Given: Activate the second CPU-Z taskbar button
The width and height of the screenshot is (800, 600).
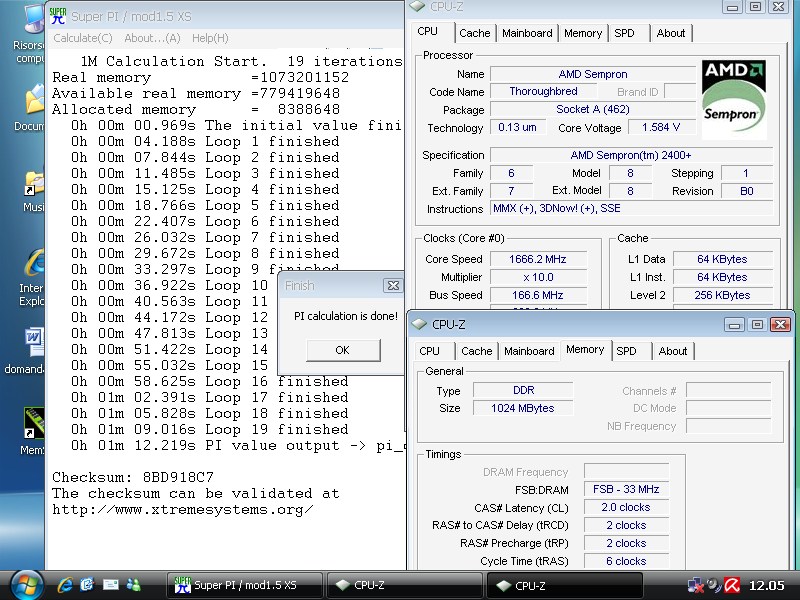Looking at the screenshot, I should coord(564,585).
